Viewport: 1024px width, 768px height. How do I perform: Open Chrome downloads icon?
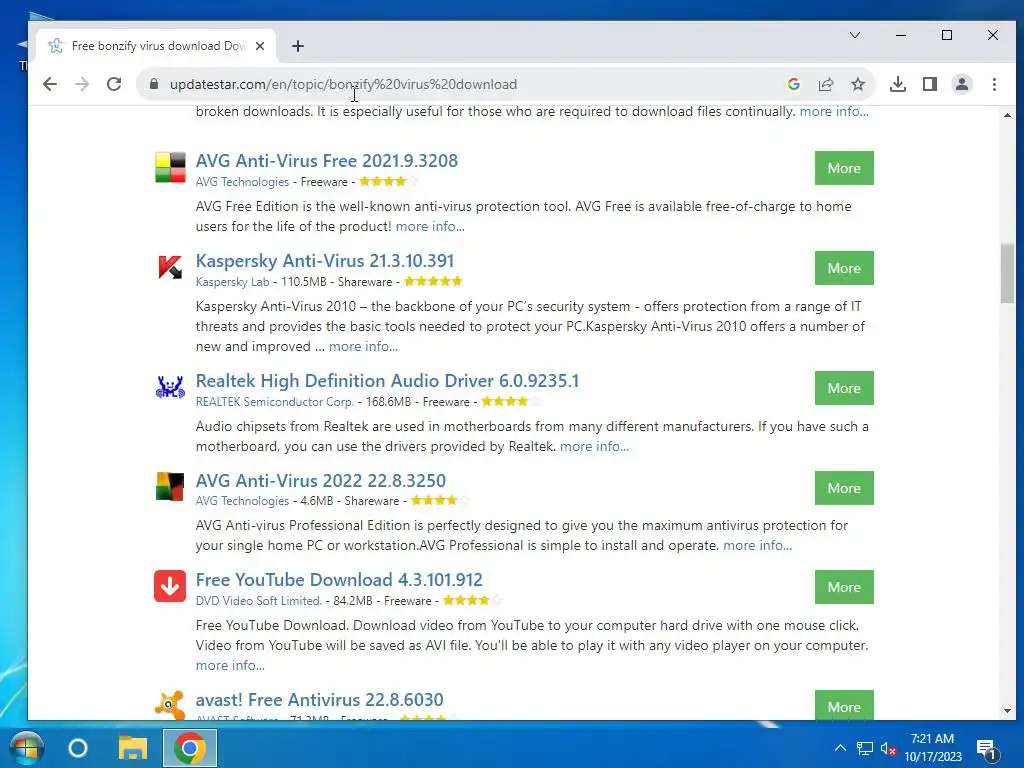pyautogui.click(x=897, y=84)
